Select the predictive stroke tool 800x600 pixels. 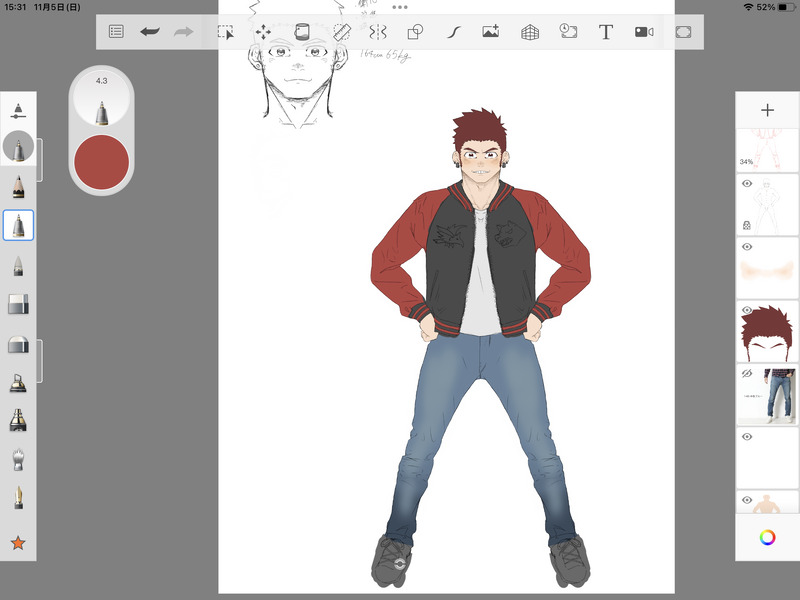(x=453, y=32)
